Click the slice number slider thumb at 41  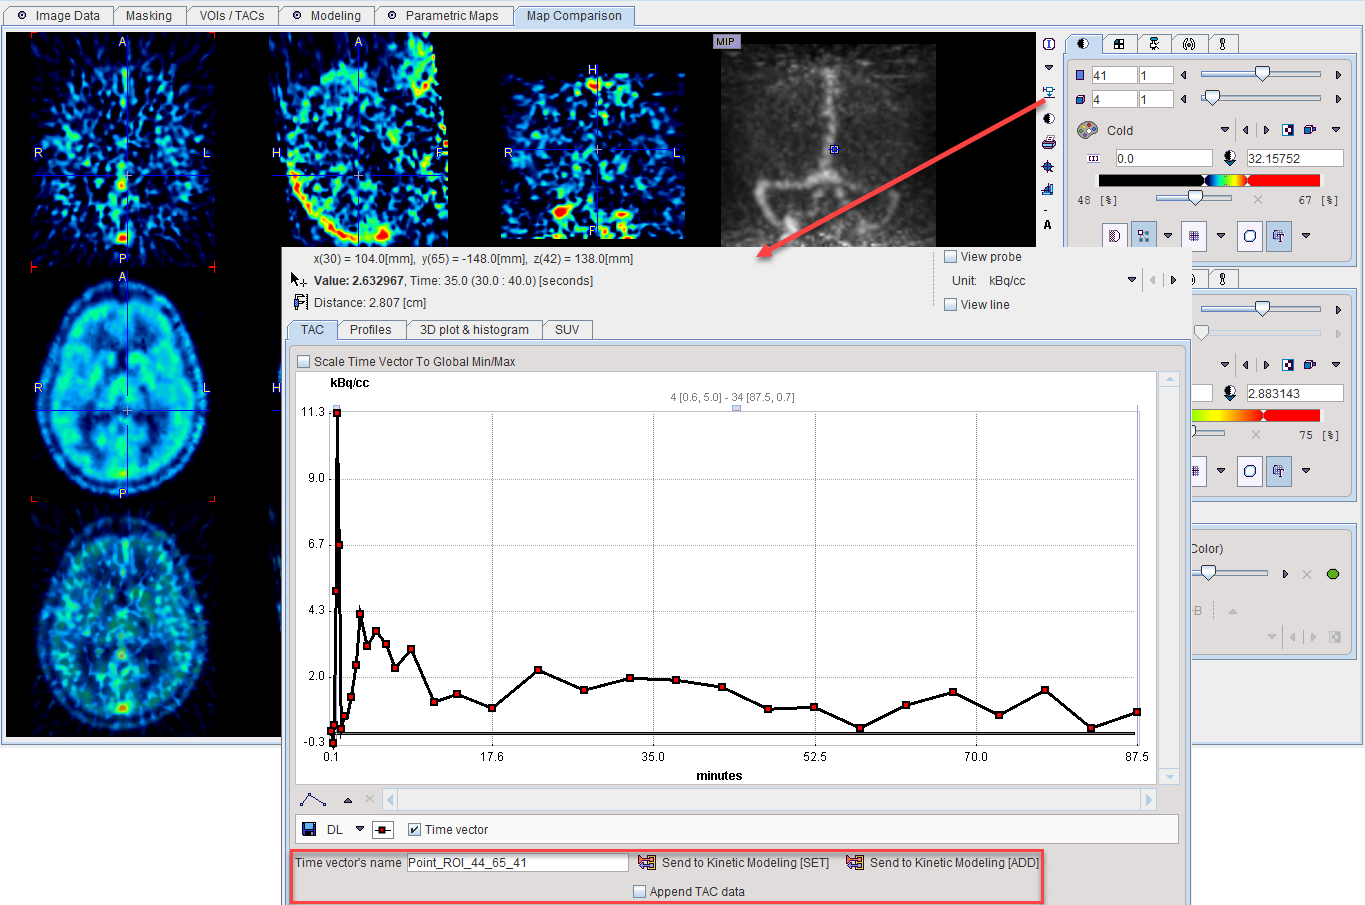pyautogui.click(x=1262, y=74)
